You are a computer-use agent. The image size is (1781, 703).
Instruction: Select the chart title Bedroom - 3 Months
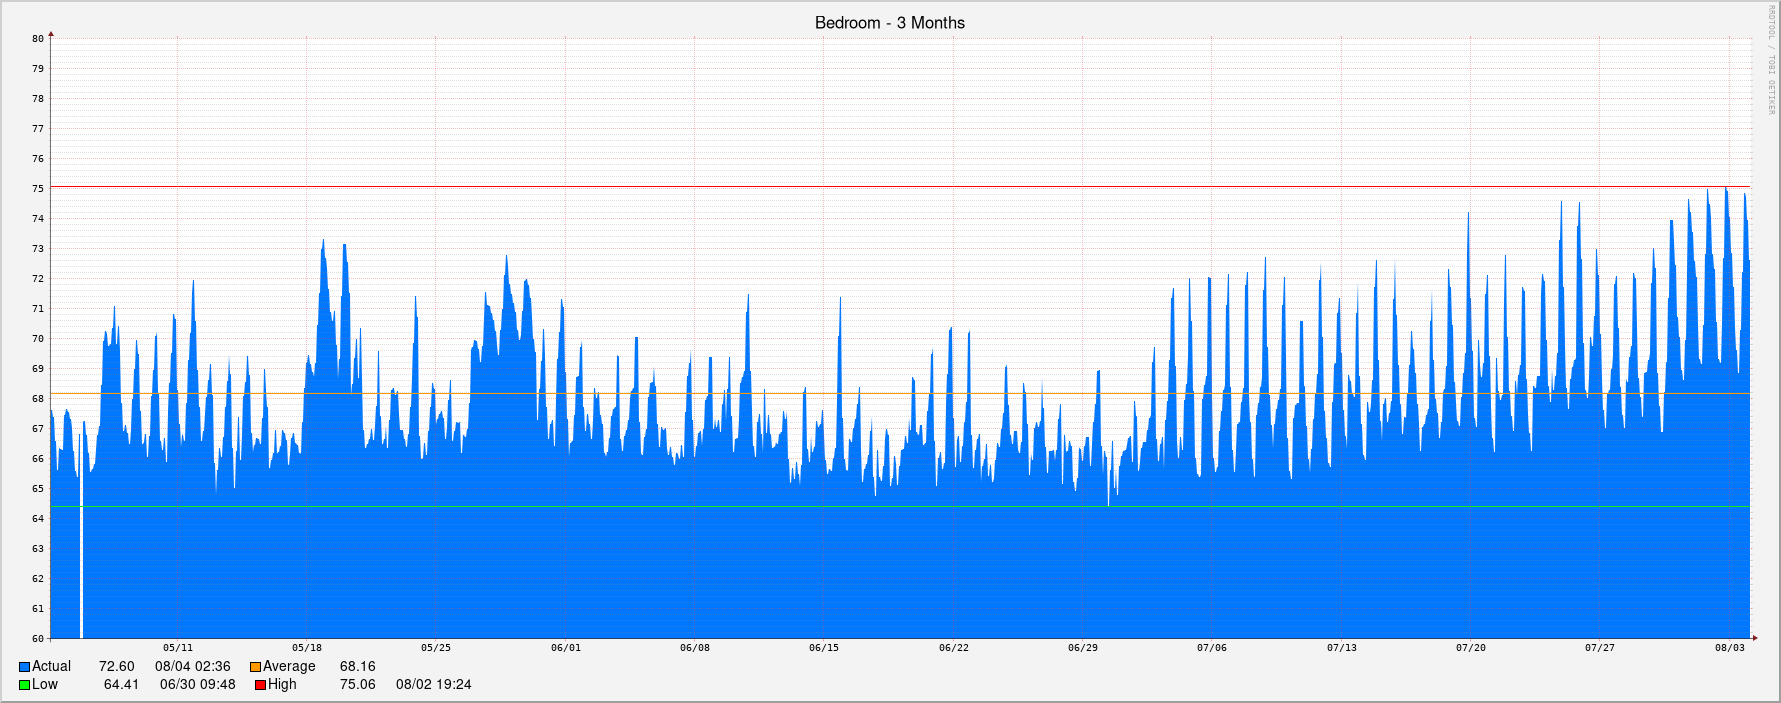point(890,23)
